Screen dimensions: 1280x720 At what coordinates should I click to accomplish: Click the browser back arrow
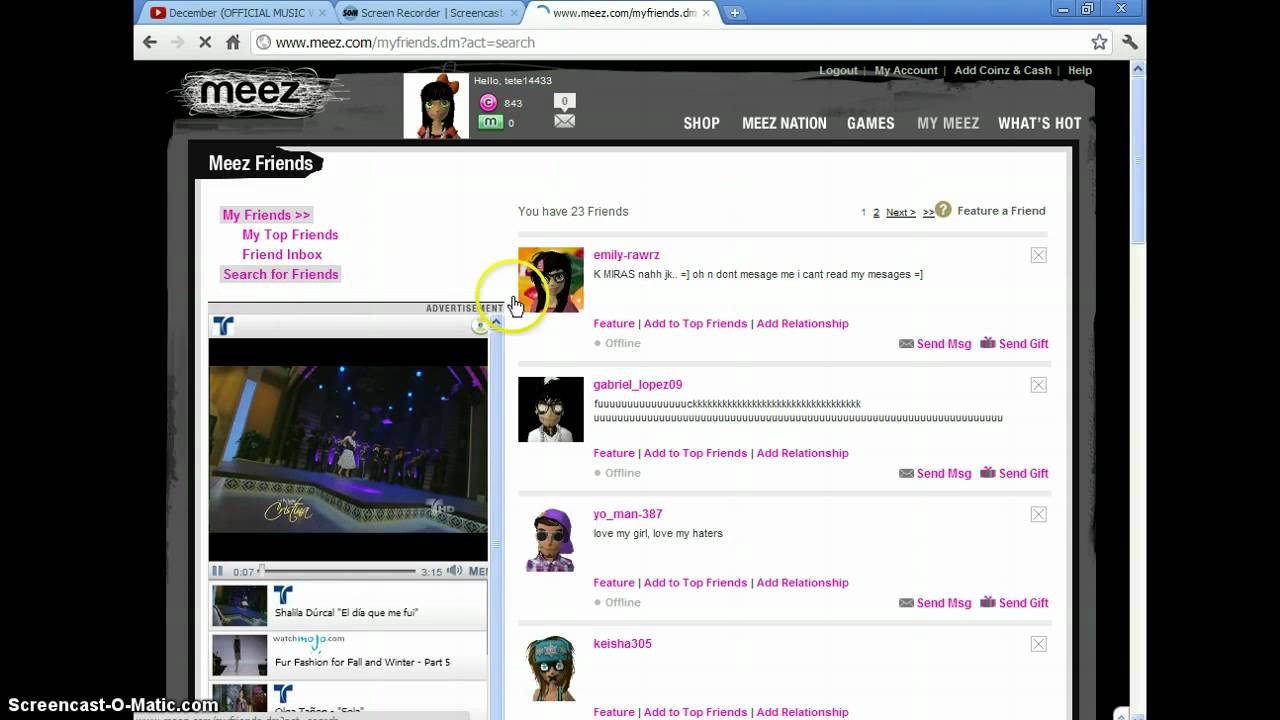(x=150, y=42)
